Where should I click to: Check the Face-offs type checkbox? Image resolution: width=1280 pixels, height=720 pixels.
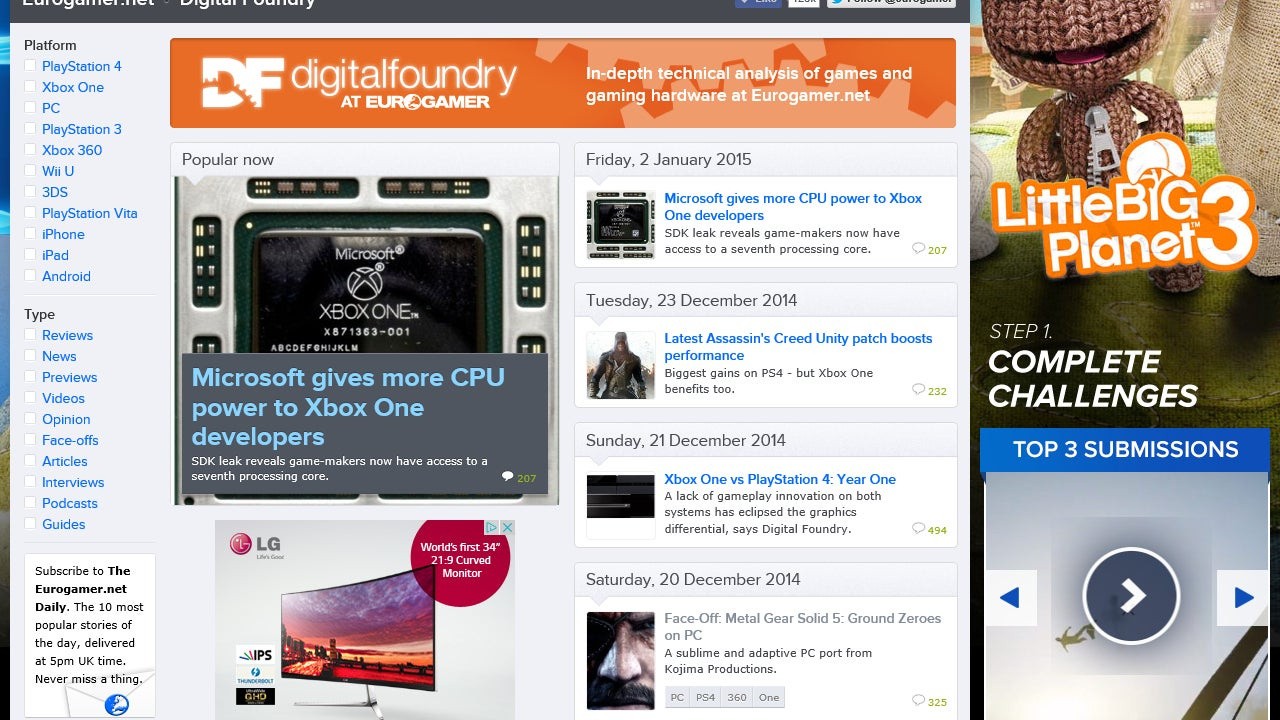click(31, 440)
